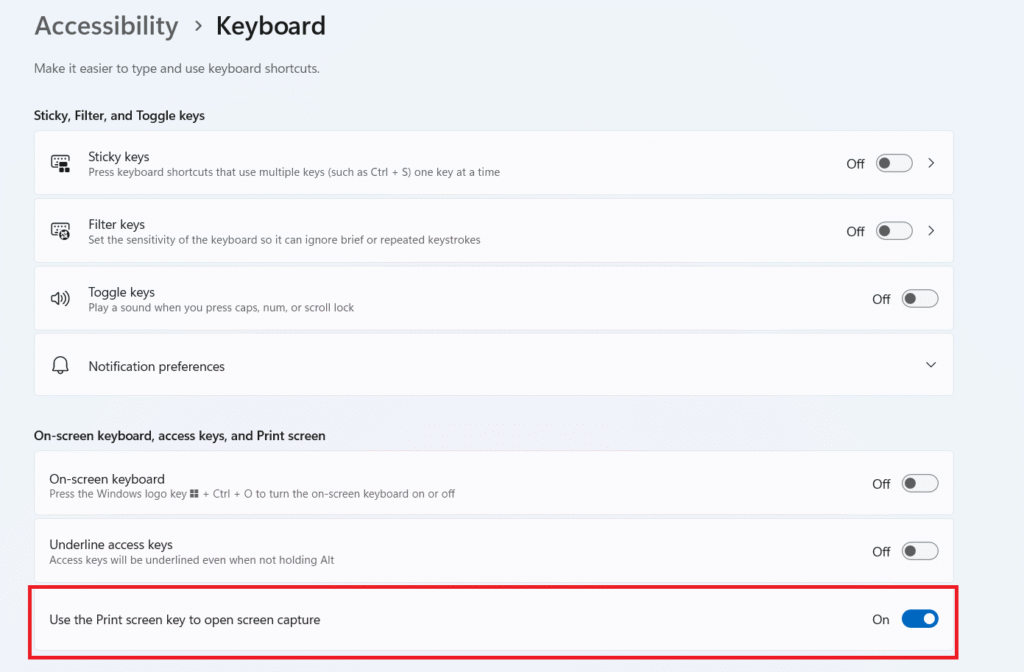The width and height of the screenshot is (1024, 672).
Task: Enable the Toggle keys sound switch
Action: tap(919, 299)
